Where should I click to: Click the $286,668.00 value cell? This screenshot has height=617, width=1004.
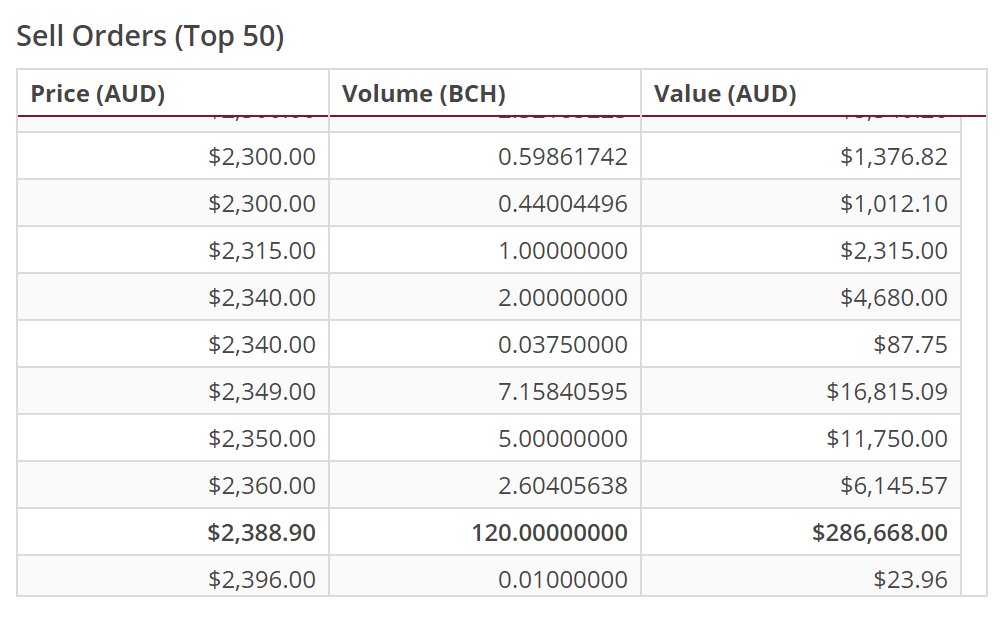(x=880, y=533)
